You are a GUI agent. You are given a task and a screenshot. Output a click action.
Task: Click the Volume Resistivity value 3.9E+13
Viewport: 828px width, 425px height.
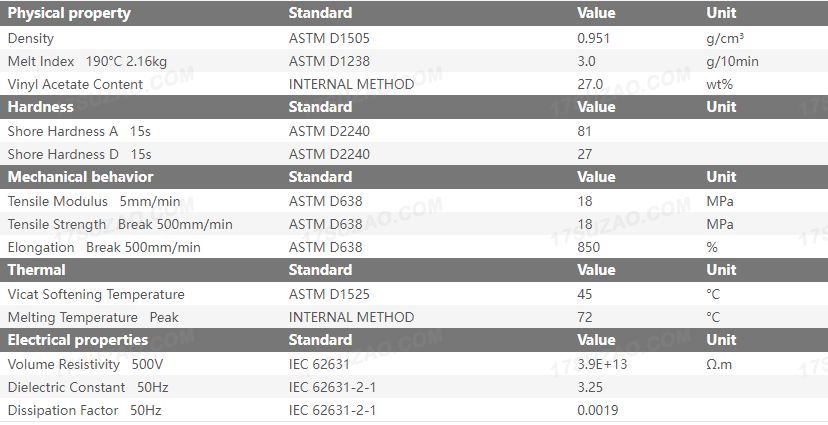602,364
